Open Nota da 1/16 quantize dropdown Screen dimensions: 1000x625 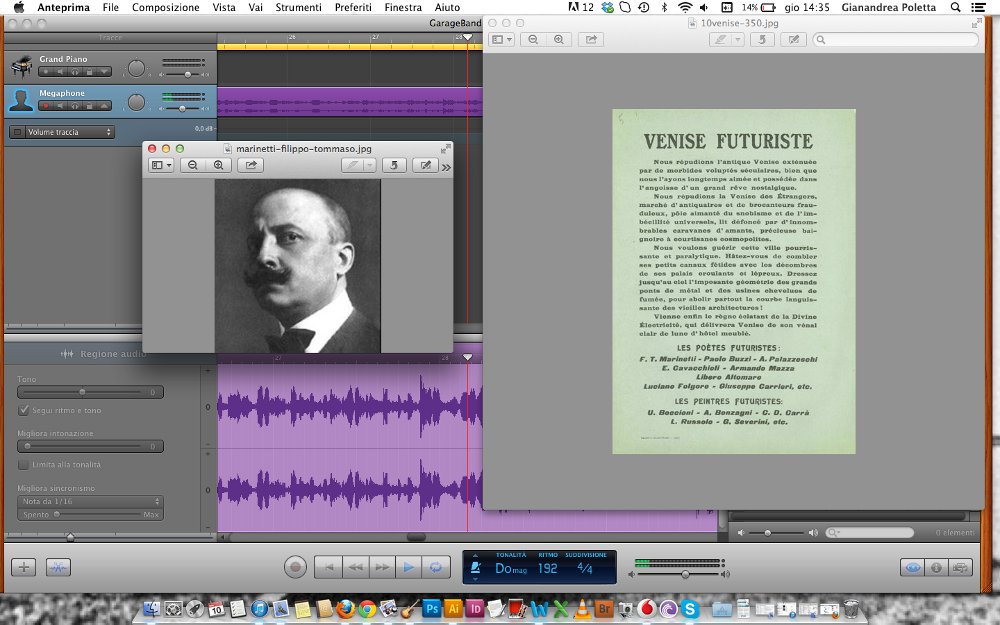[90, 501]
